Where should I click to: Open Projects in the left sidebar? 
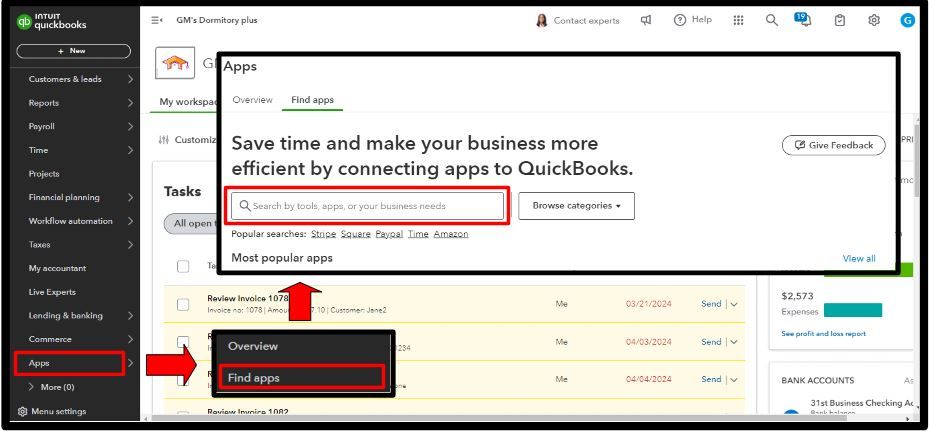44,174
